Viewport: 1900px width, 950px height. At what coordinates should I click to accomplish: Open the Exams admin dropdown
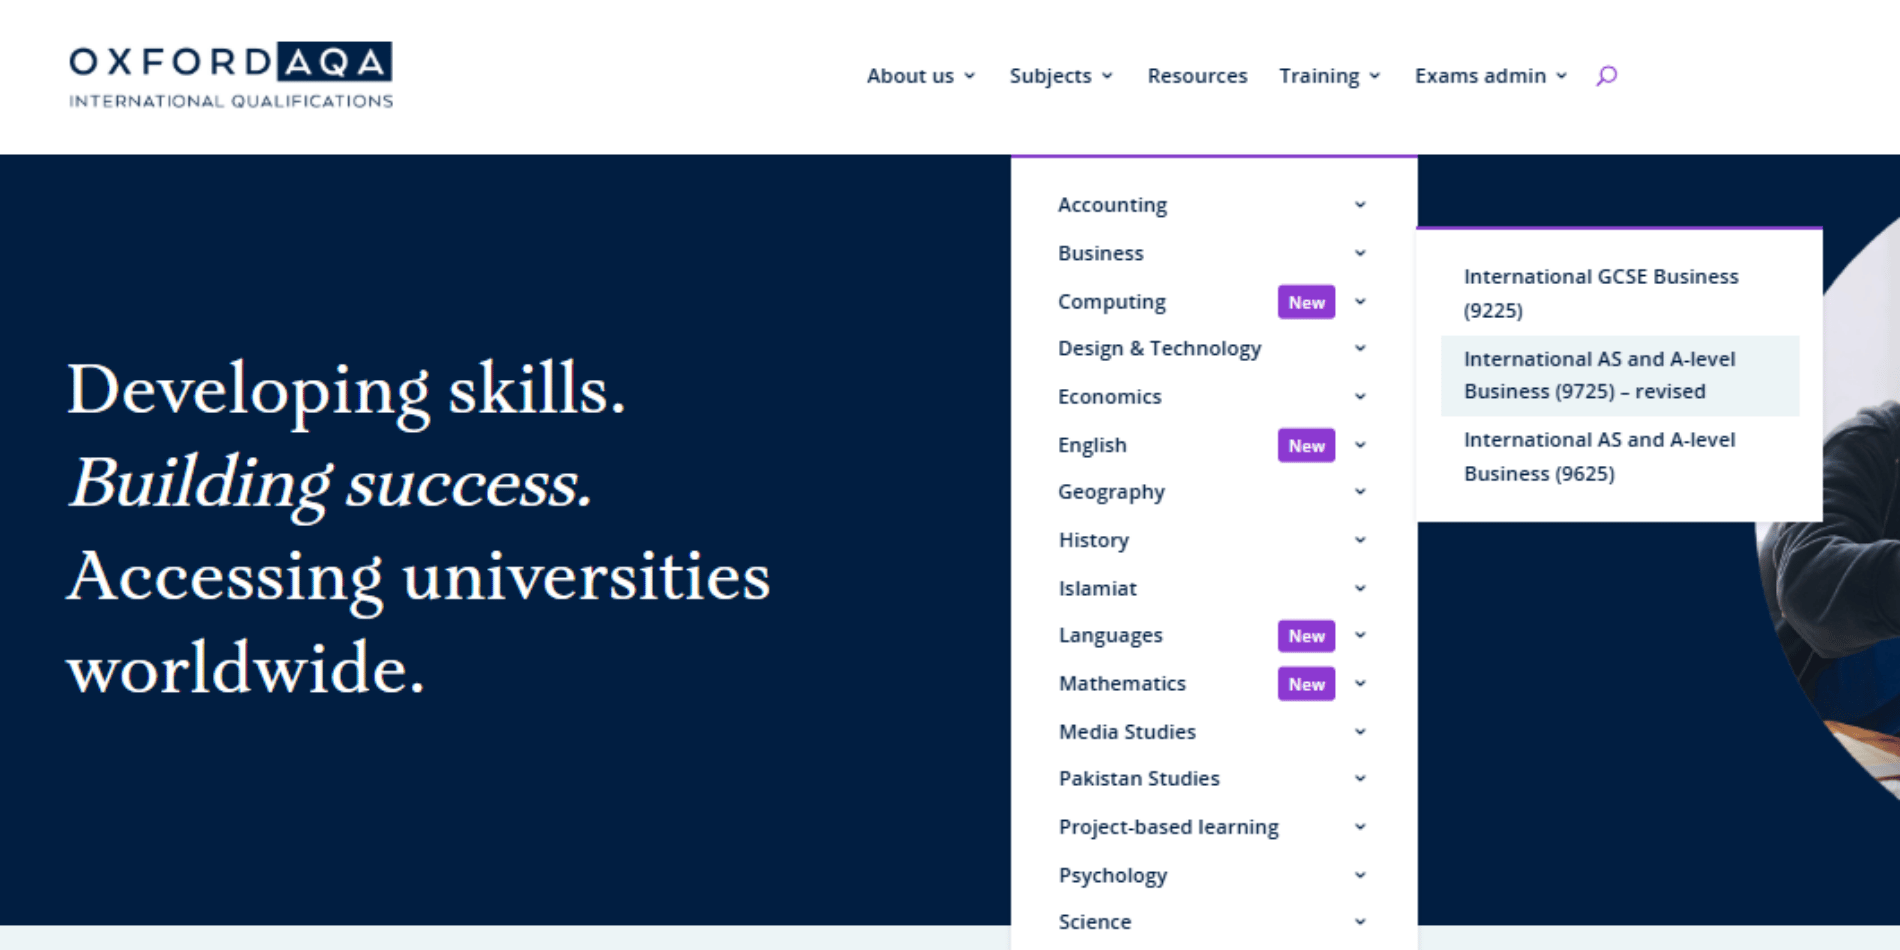pyautogui.click(x=1491, y=76)
